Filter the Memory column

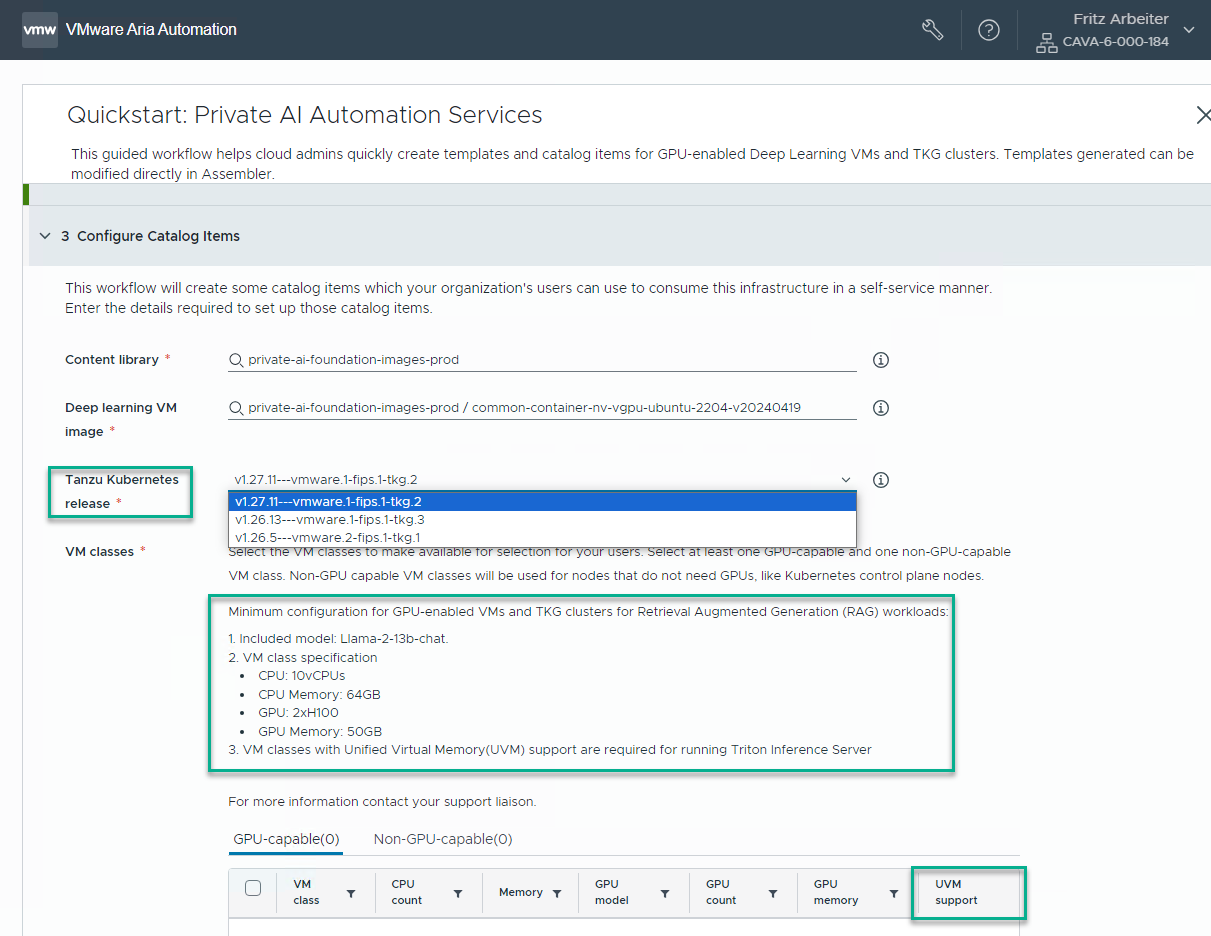557,894
